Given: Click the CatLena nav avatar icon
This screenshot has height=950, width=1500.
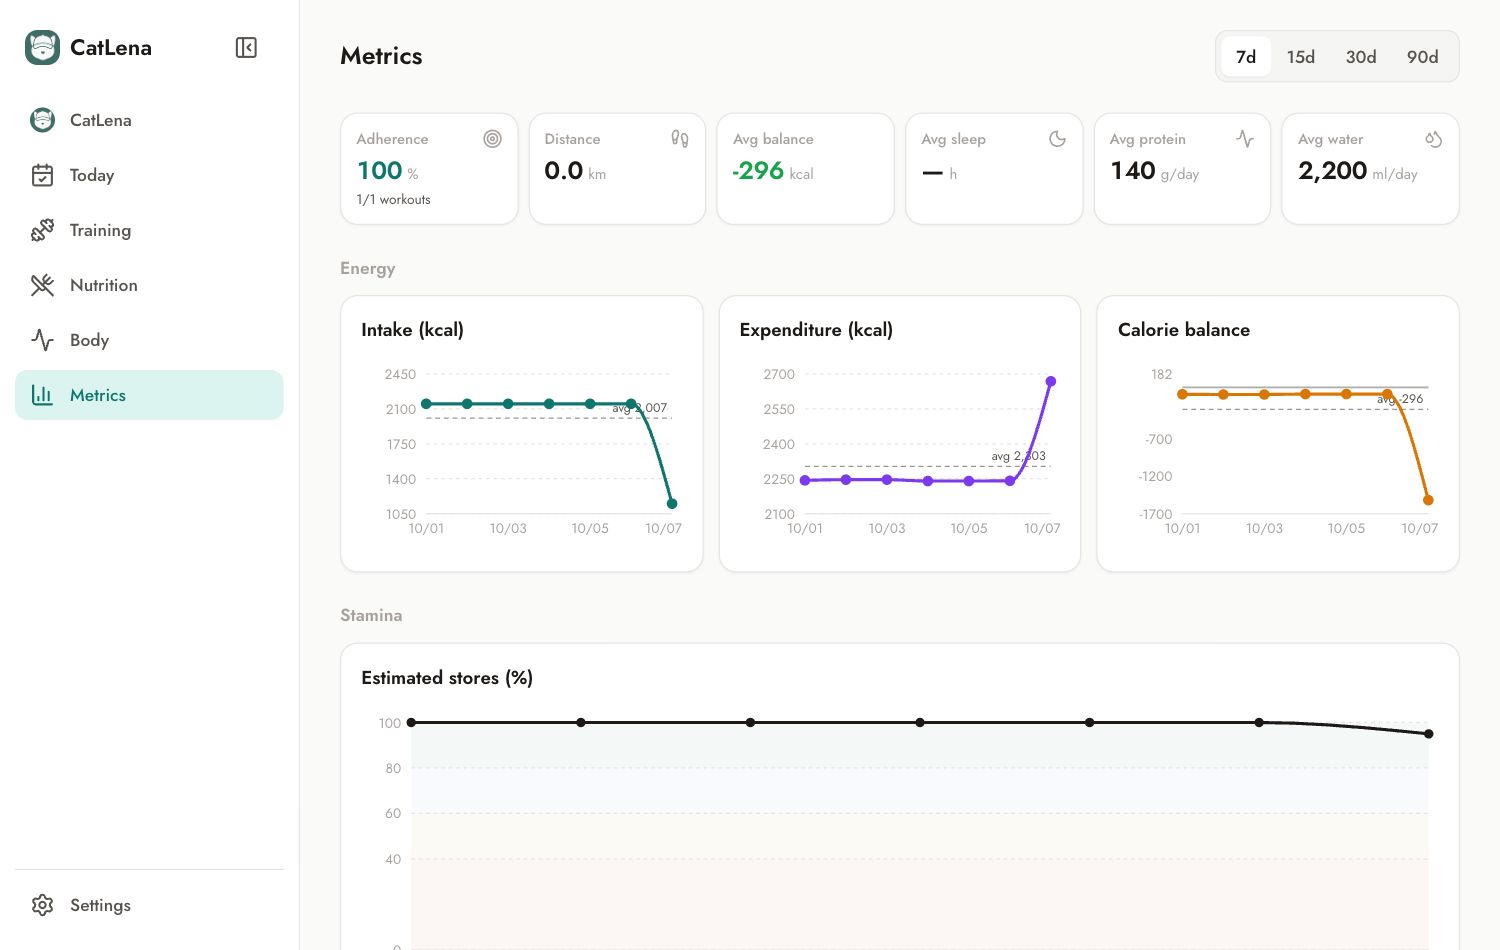Looking at the screenshot, I should tap(42, 120).
